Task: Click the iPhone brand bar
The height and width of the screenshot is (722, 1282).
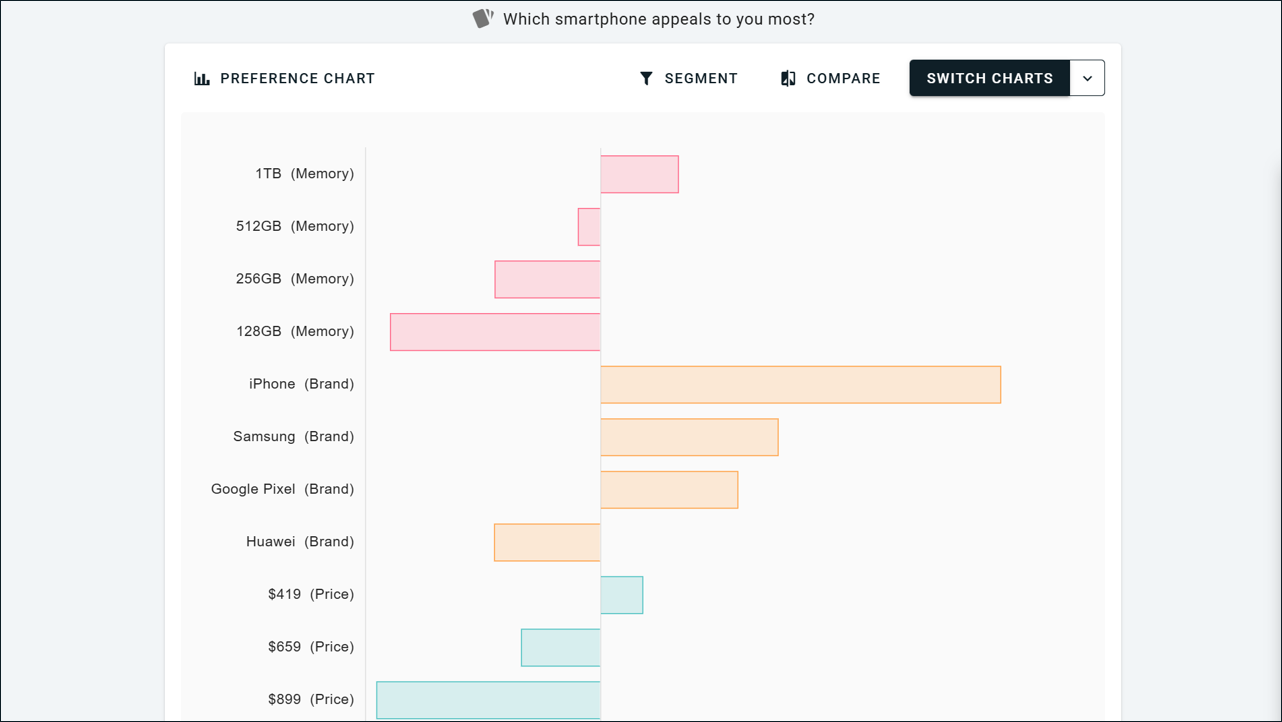Action: pyautogui.click(x=800, y=384)
